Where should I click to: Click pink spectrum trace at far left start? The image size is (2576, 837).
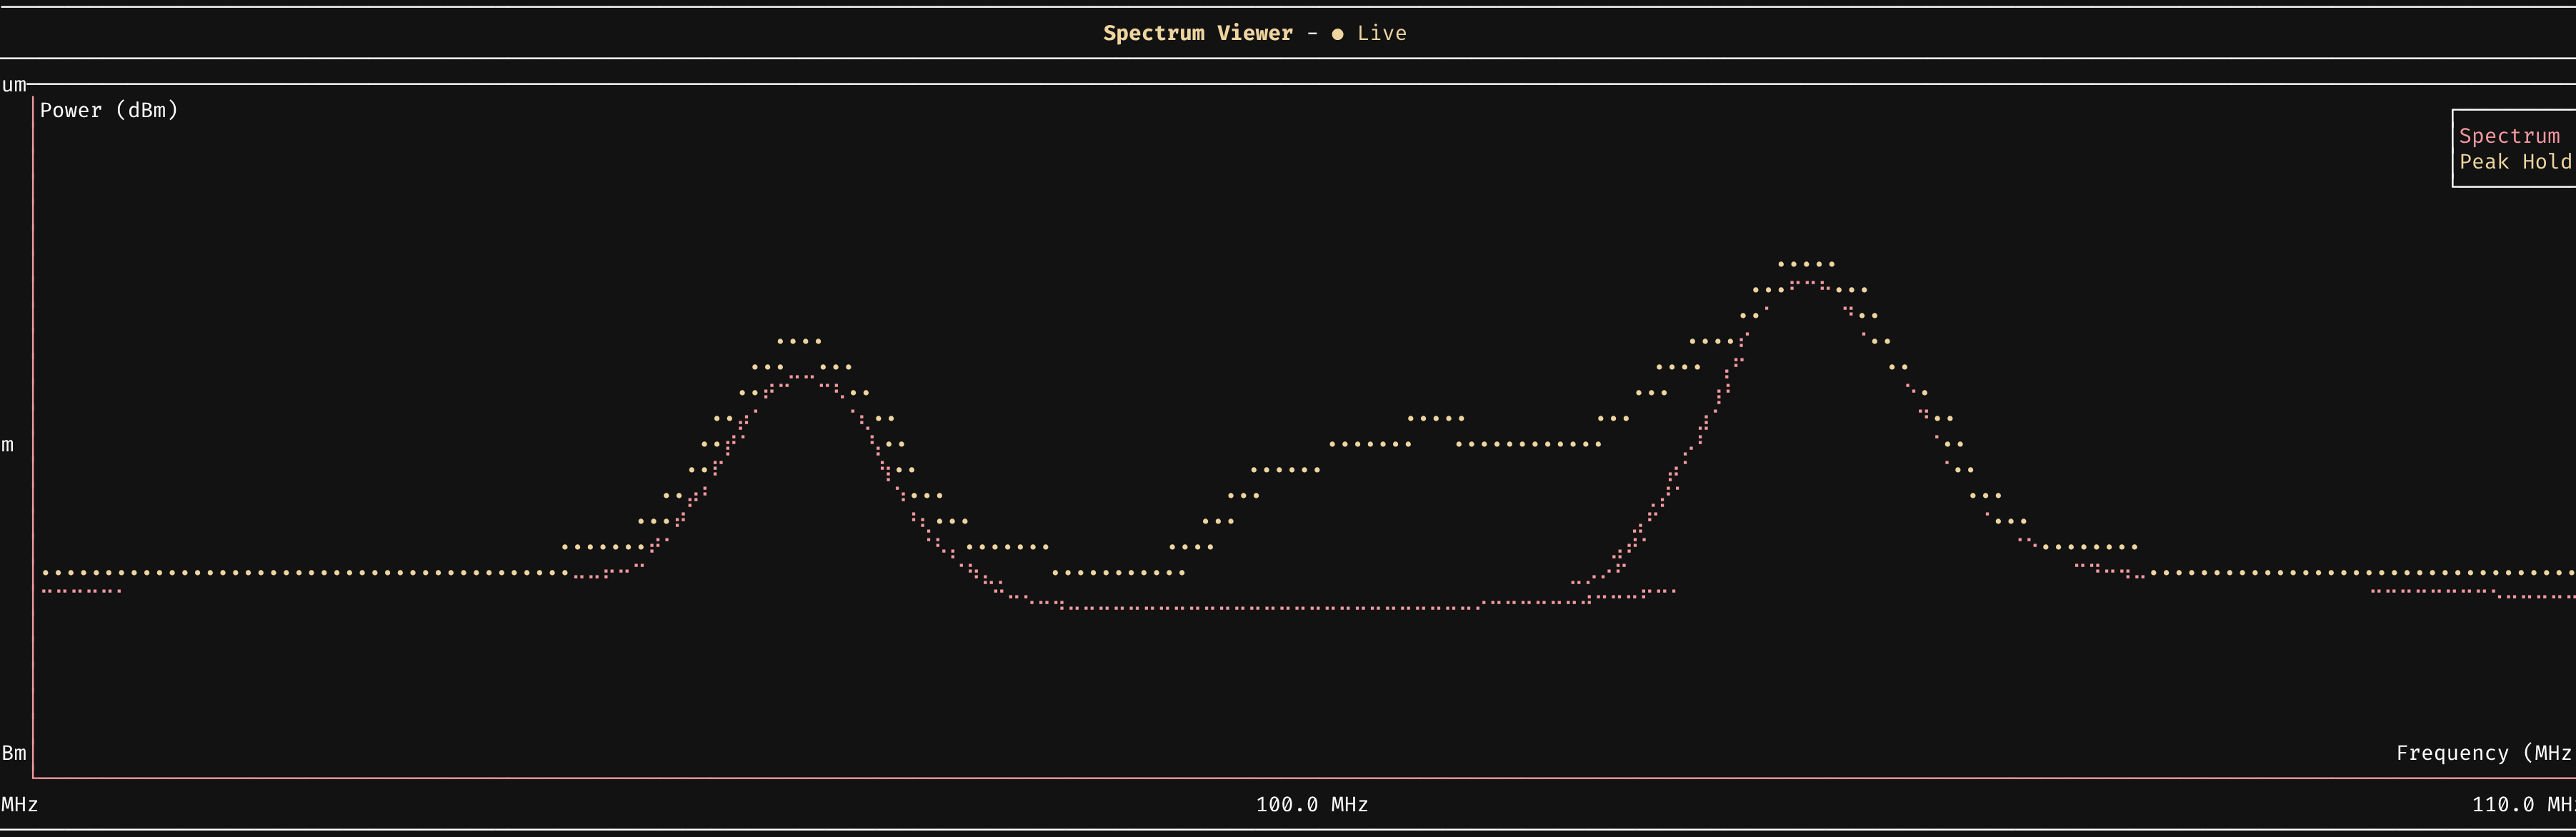tap(80, 591)
